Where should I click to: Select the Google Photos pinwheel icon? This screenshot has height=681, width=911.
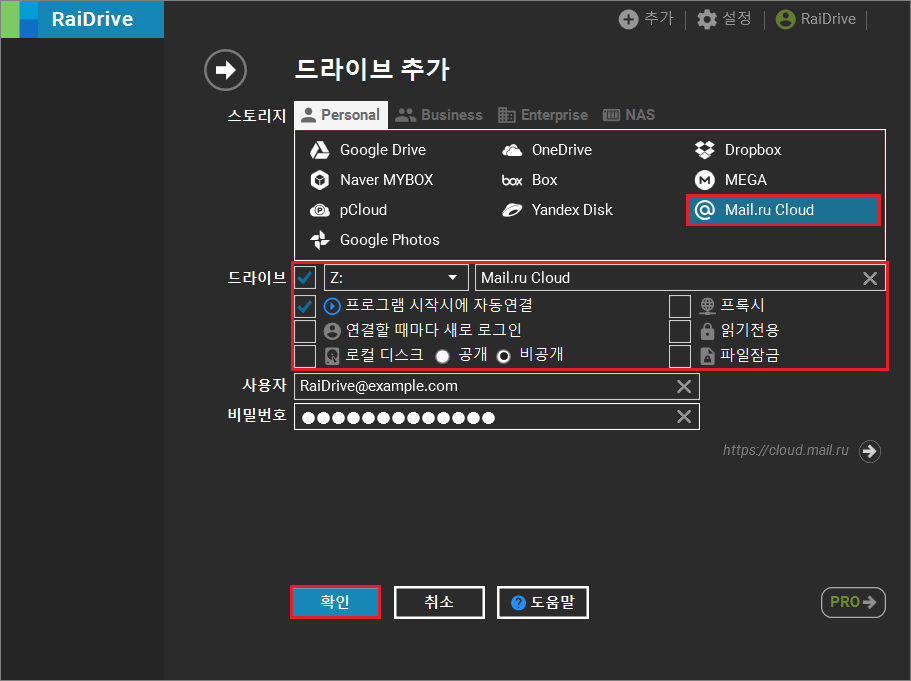[320, 240]
